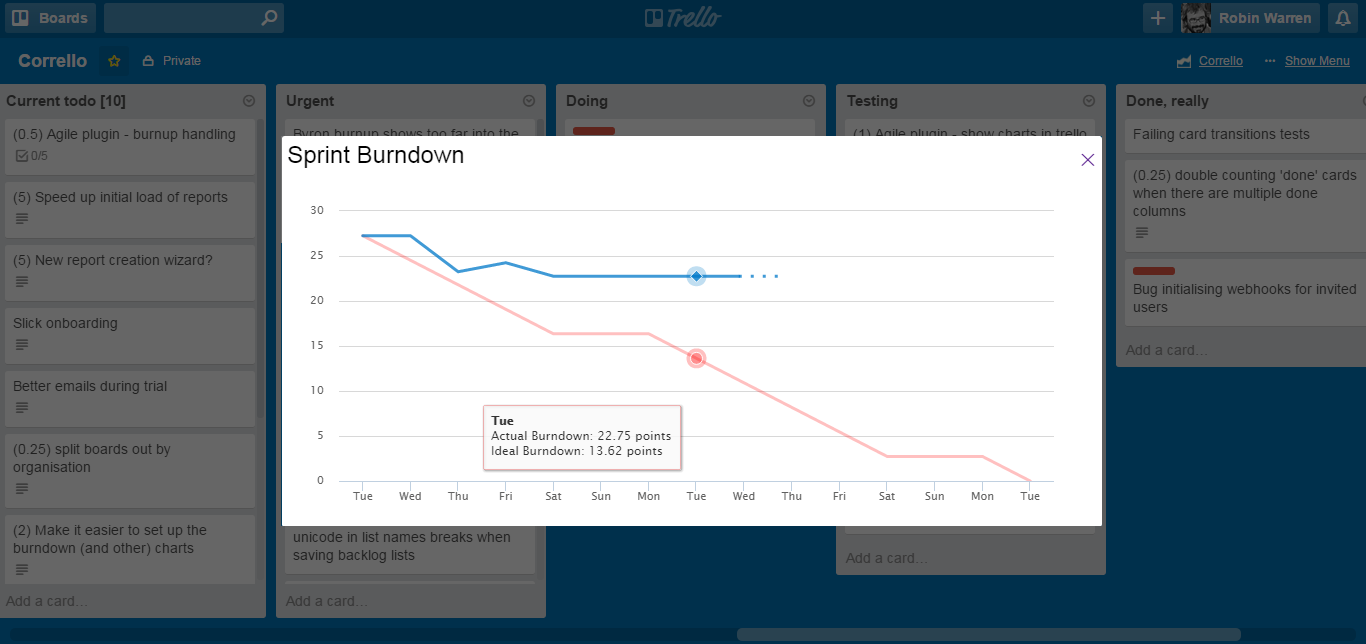Open notifications bell icon
This screenshot has width=1366, height=644.
point(1343,18)
